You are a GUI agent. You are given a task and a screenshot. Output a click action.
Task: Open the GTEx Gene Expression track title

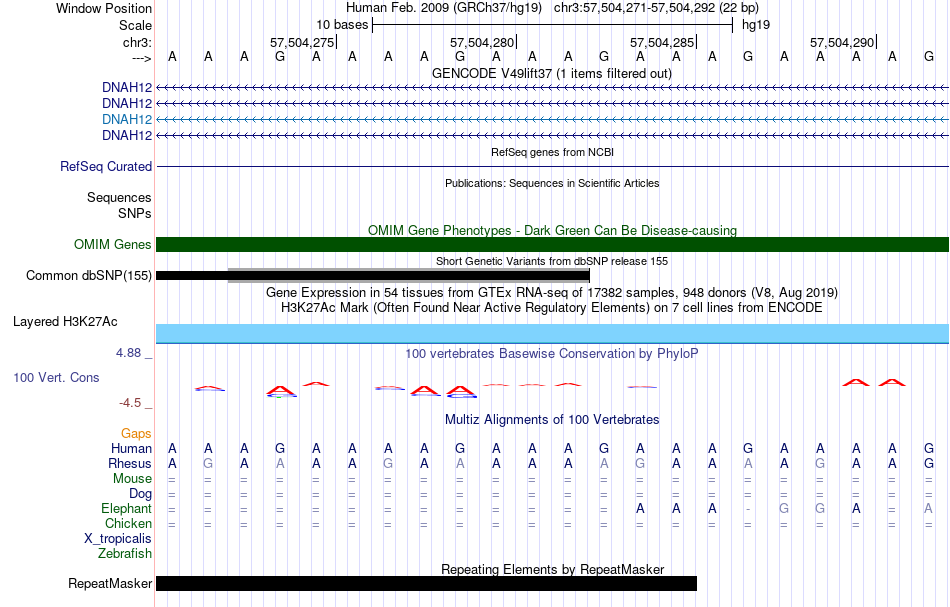(552, 293)
